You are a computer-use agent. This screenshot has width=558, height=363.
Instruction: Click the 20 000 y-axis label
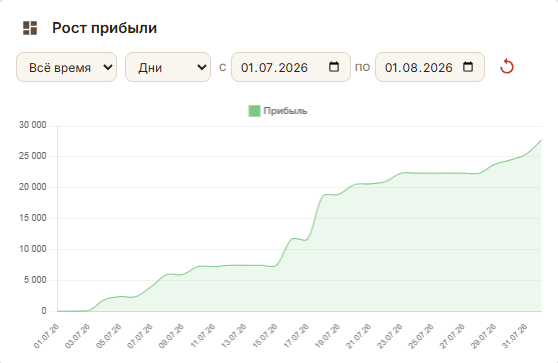(x=33, y=187)
